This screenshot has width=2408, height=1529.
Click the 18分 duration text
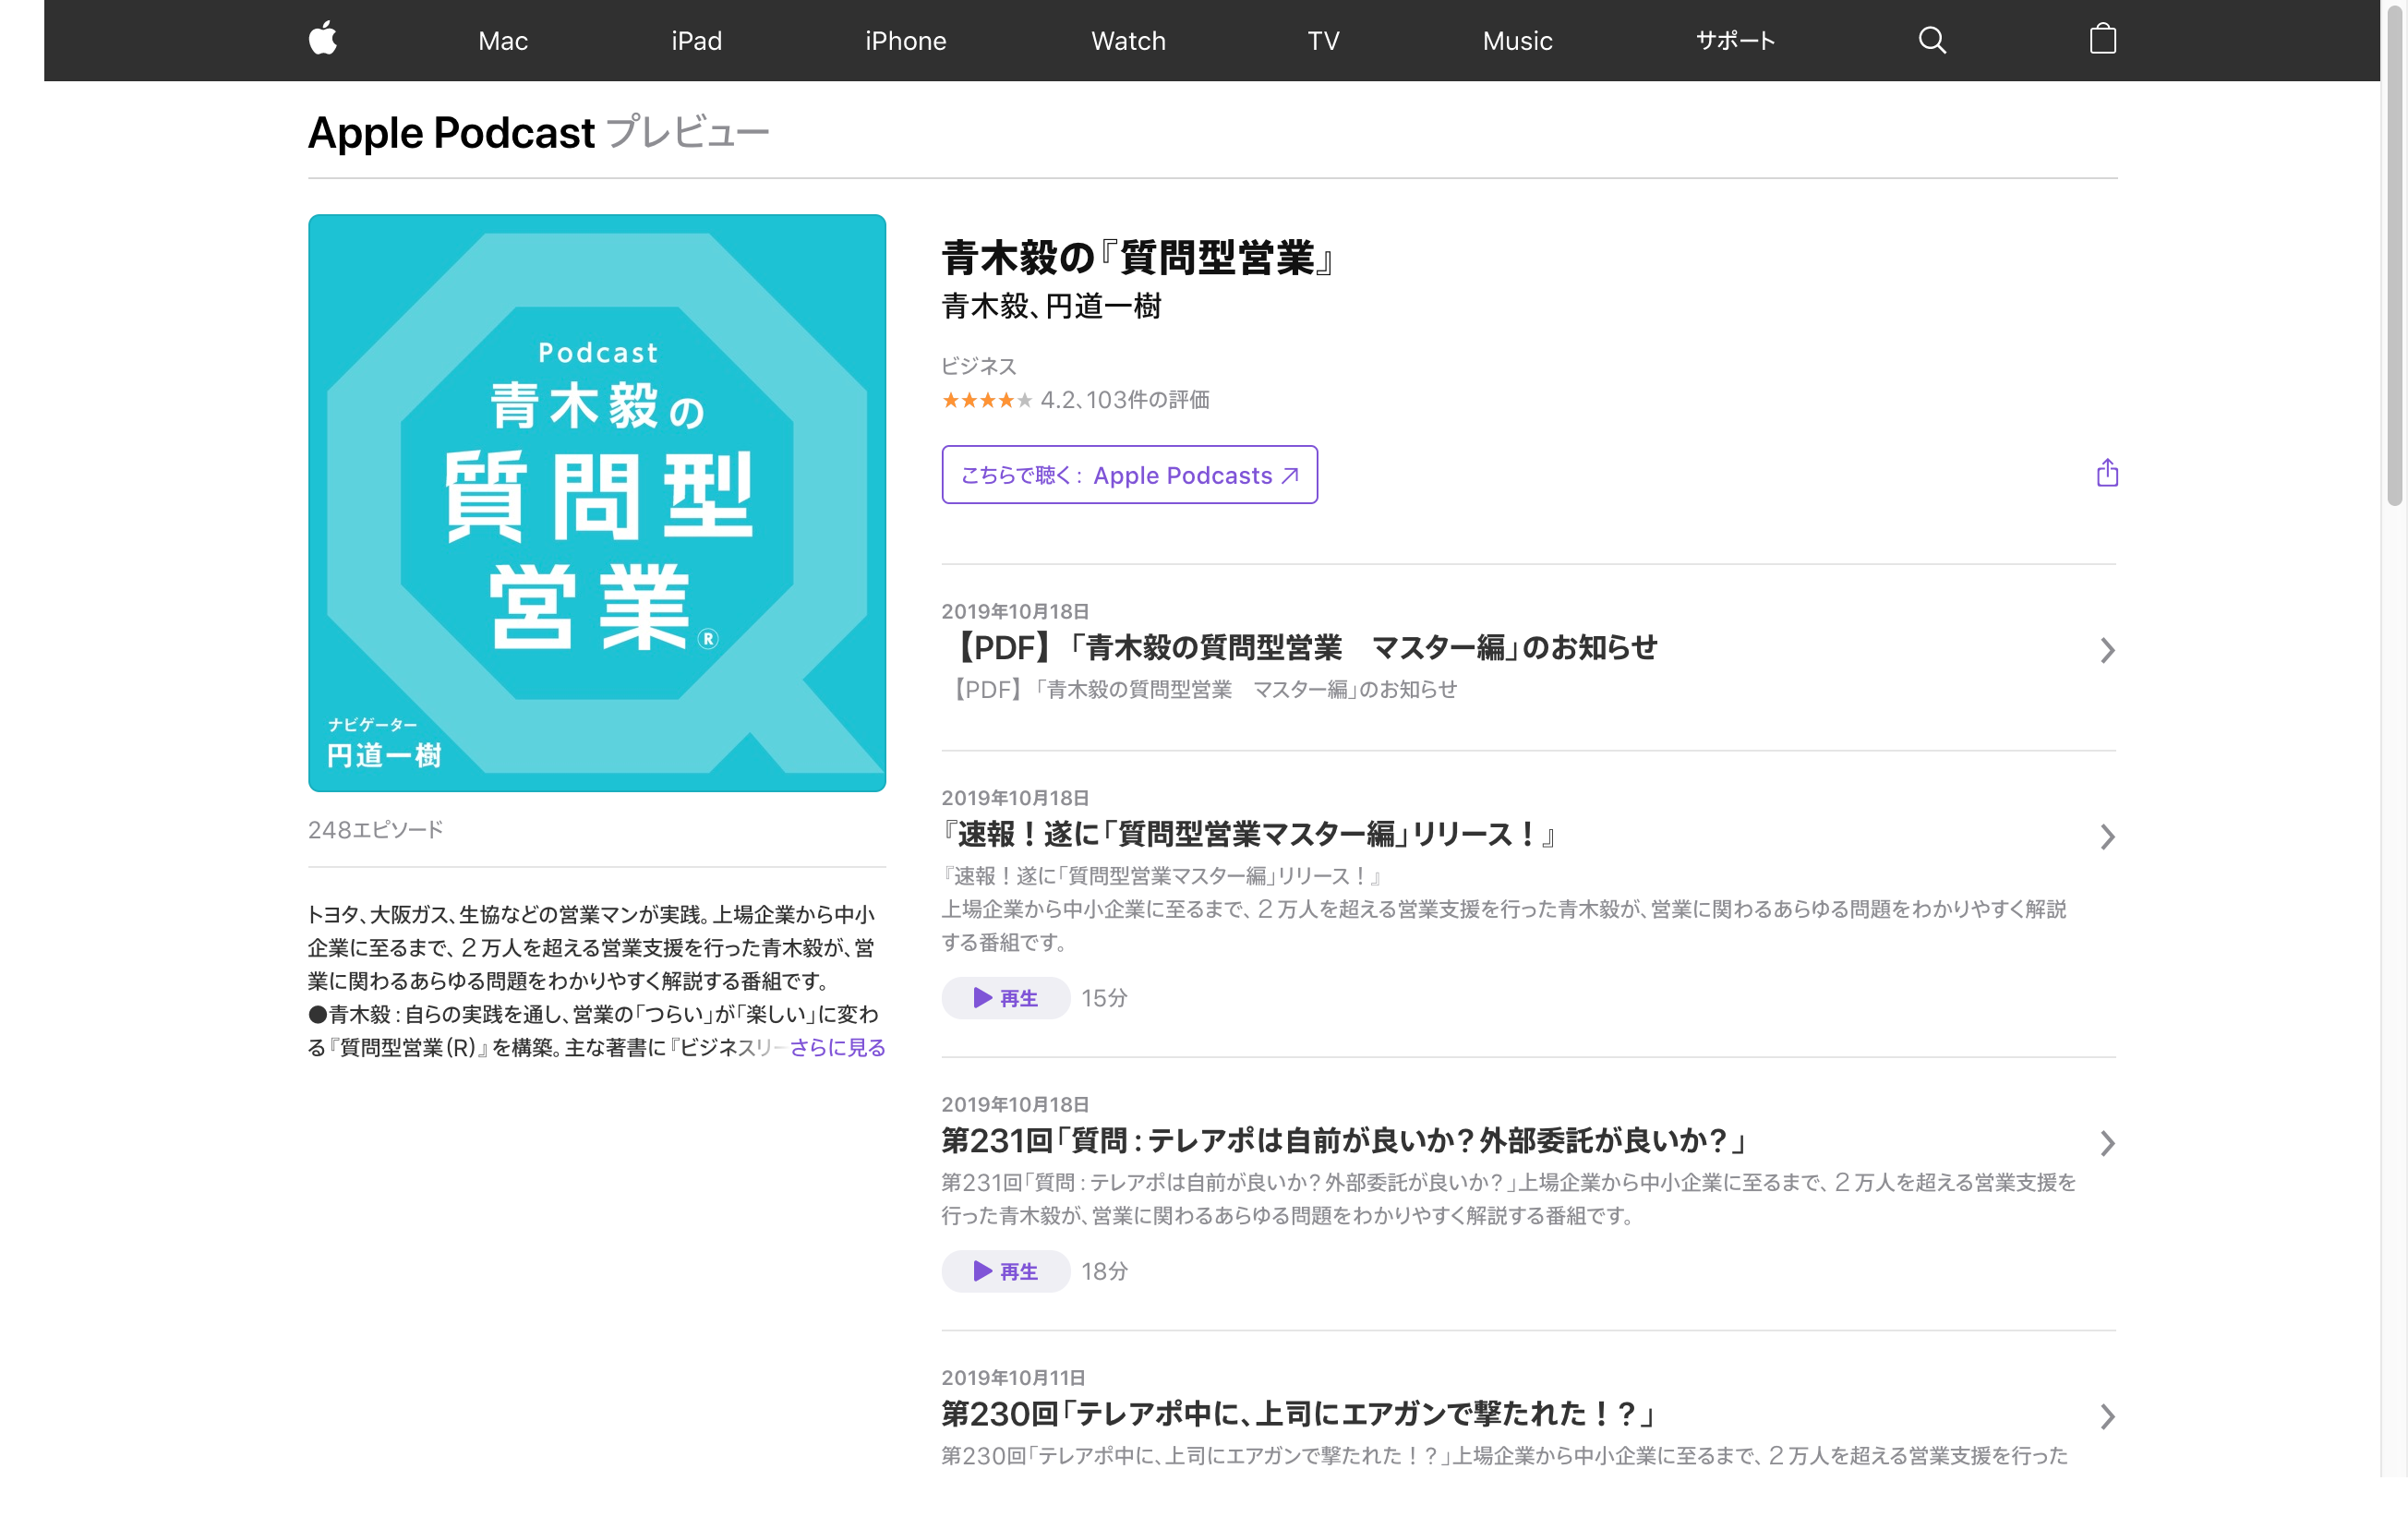coord(1104,1271)
